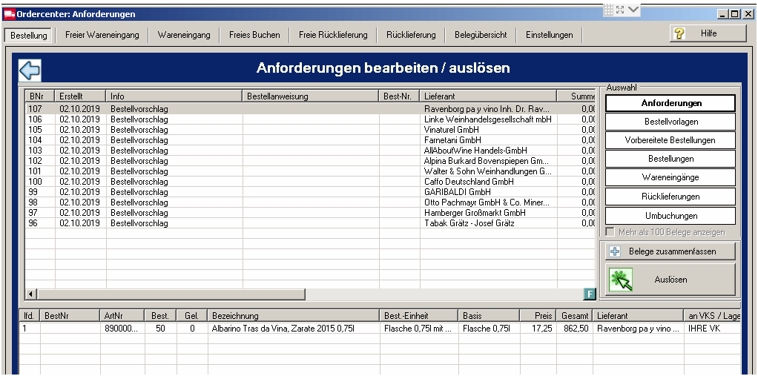
Task: Click the teal F filter icon
Action: pos(589,294)
